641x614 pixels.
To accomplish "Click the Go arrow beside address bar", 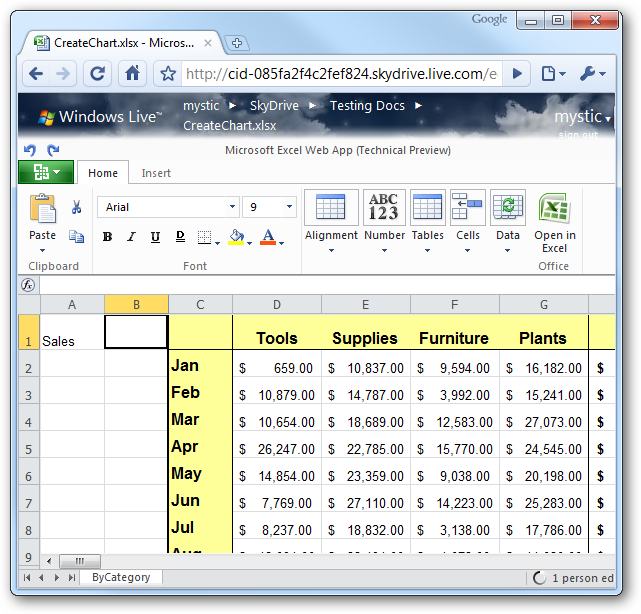I will click(517, 74).
